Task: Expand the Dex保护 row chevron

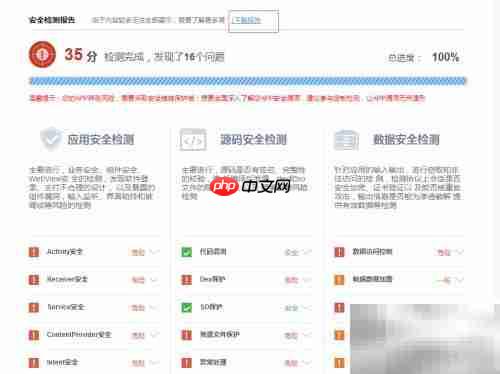Action: point(307,280)
